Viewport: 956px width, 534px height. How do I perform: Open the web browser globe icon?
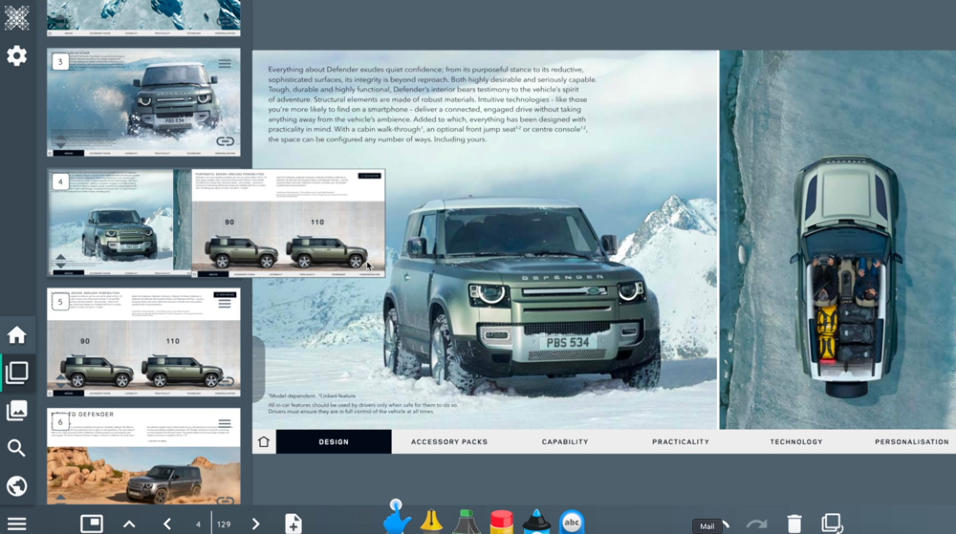coord(16,486)
